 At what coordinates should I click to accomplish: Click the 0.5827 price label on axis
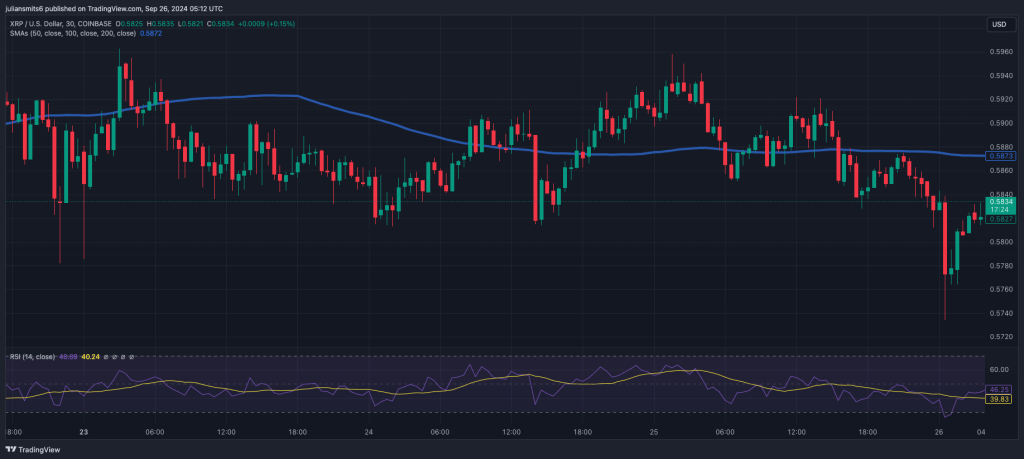click(x=1001, y=219)
